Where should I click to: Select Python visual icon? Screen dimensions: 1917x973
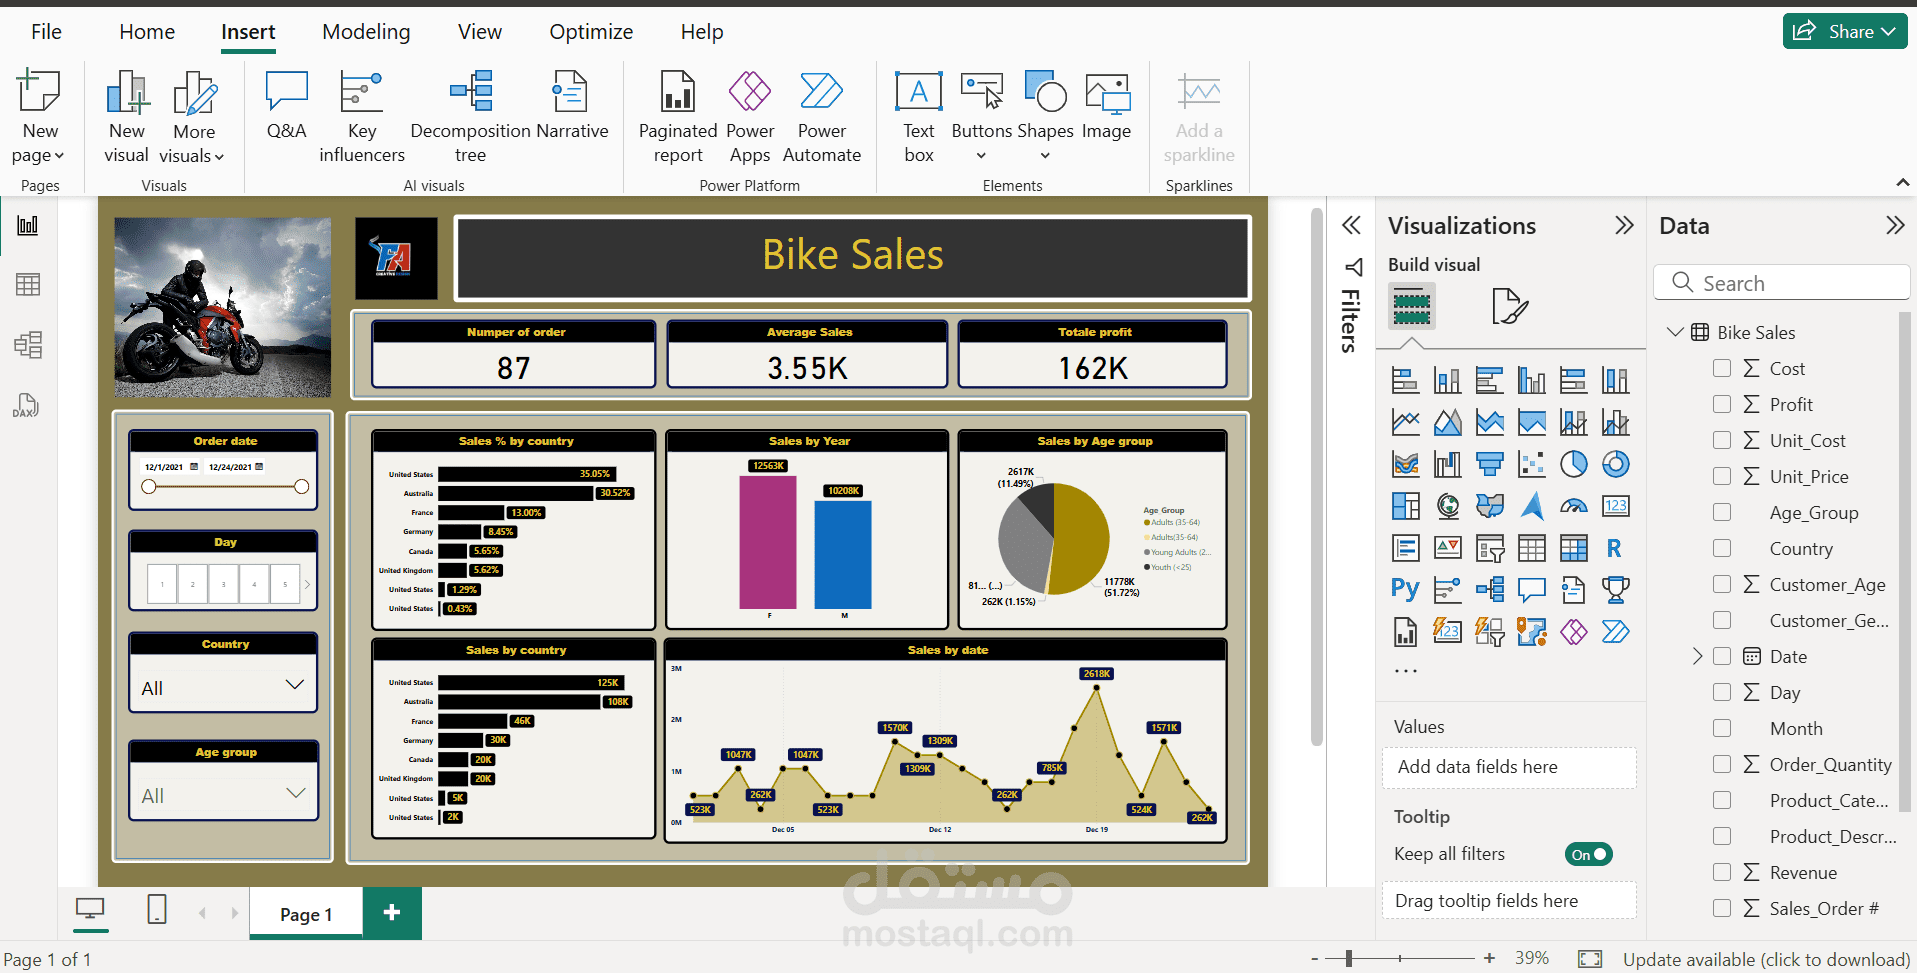pyautogui.click(x=1405, y=590)
